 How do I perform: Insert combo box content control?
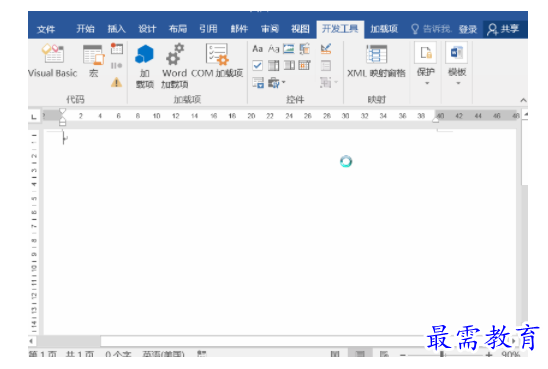coord(273,65)
